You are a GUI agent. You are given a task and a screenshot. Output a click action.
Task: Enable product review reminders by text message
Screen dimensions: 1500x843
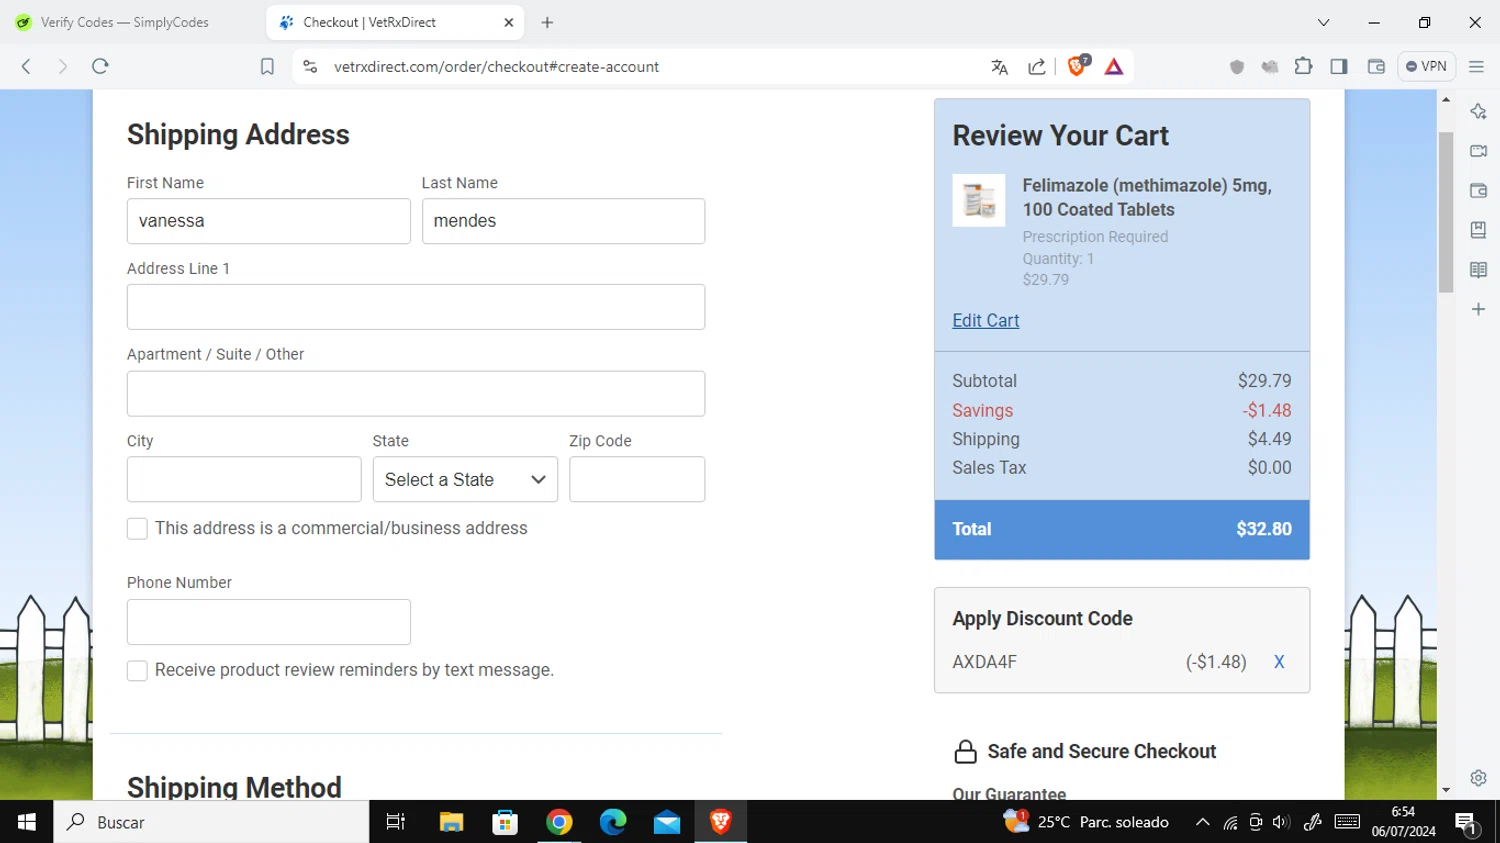[137, 670]
